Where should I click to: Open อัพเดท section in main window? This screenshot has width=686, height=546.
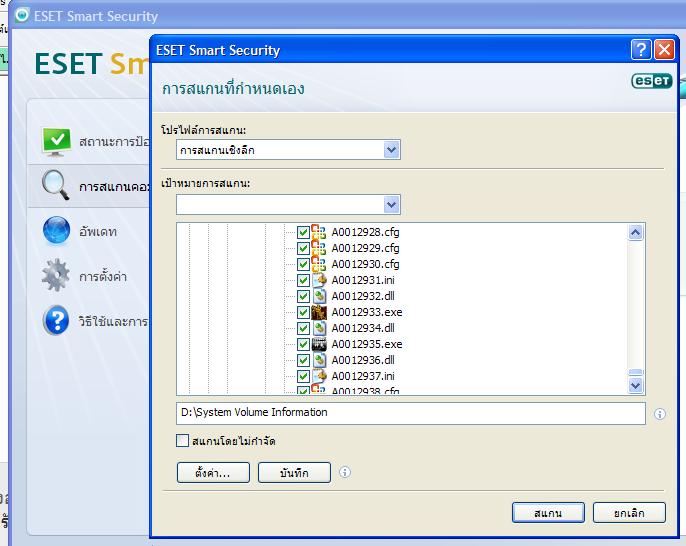point(98,231)
